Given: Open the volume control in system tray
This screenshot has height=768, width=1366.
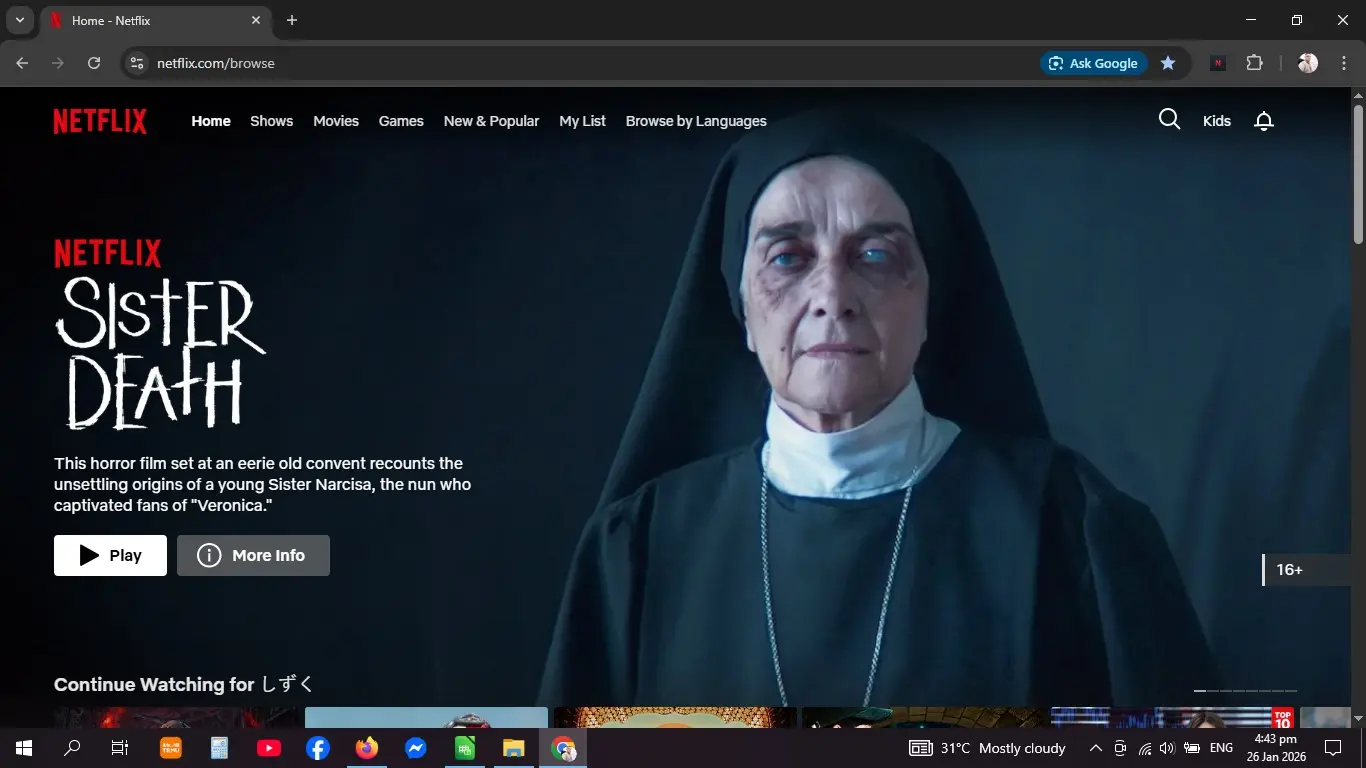Looking at the screenshot, I should (1167, 748).
